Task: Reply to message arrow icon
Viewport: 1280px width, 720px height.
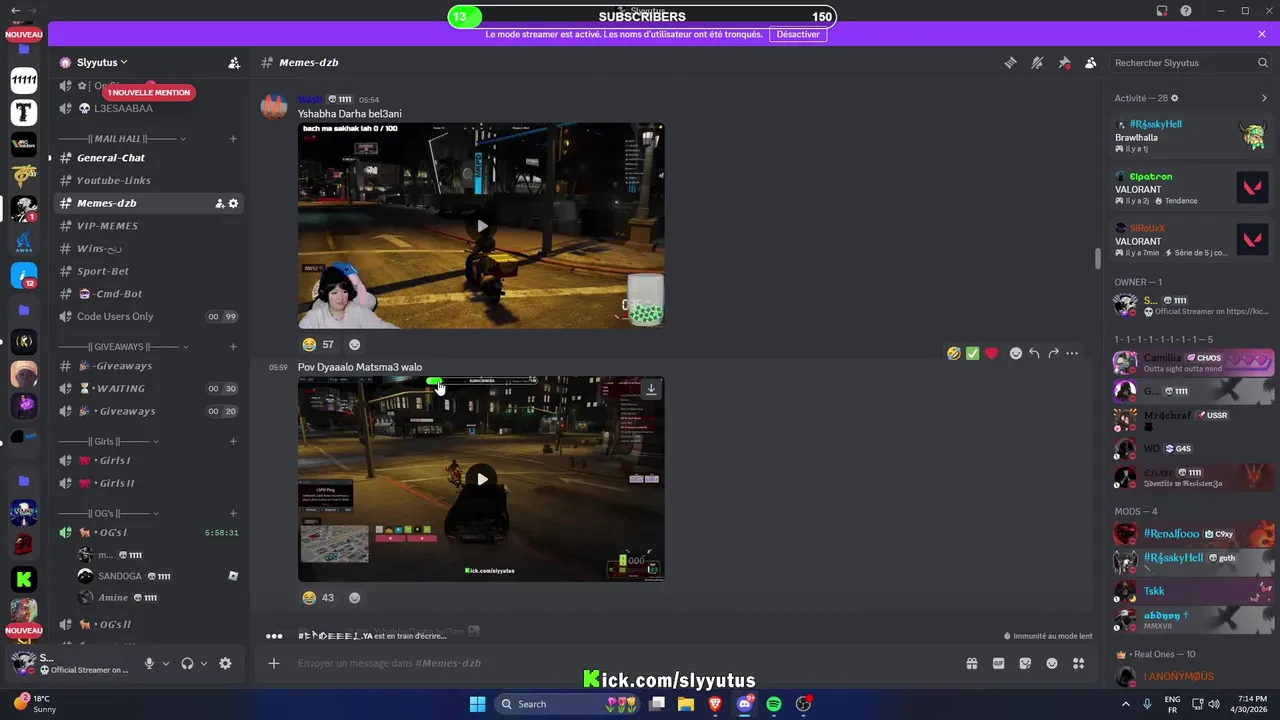Action: click(x=1034, y=353)
